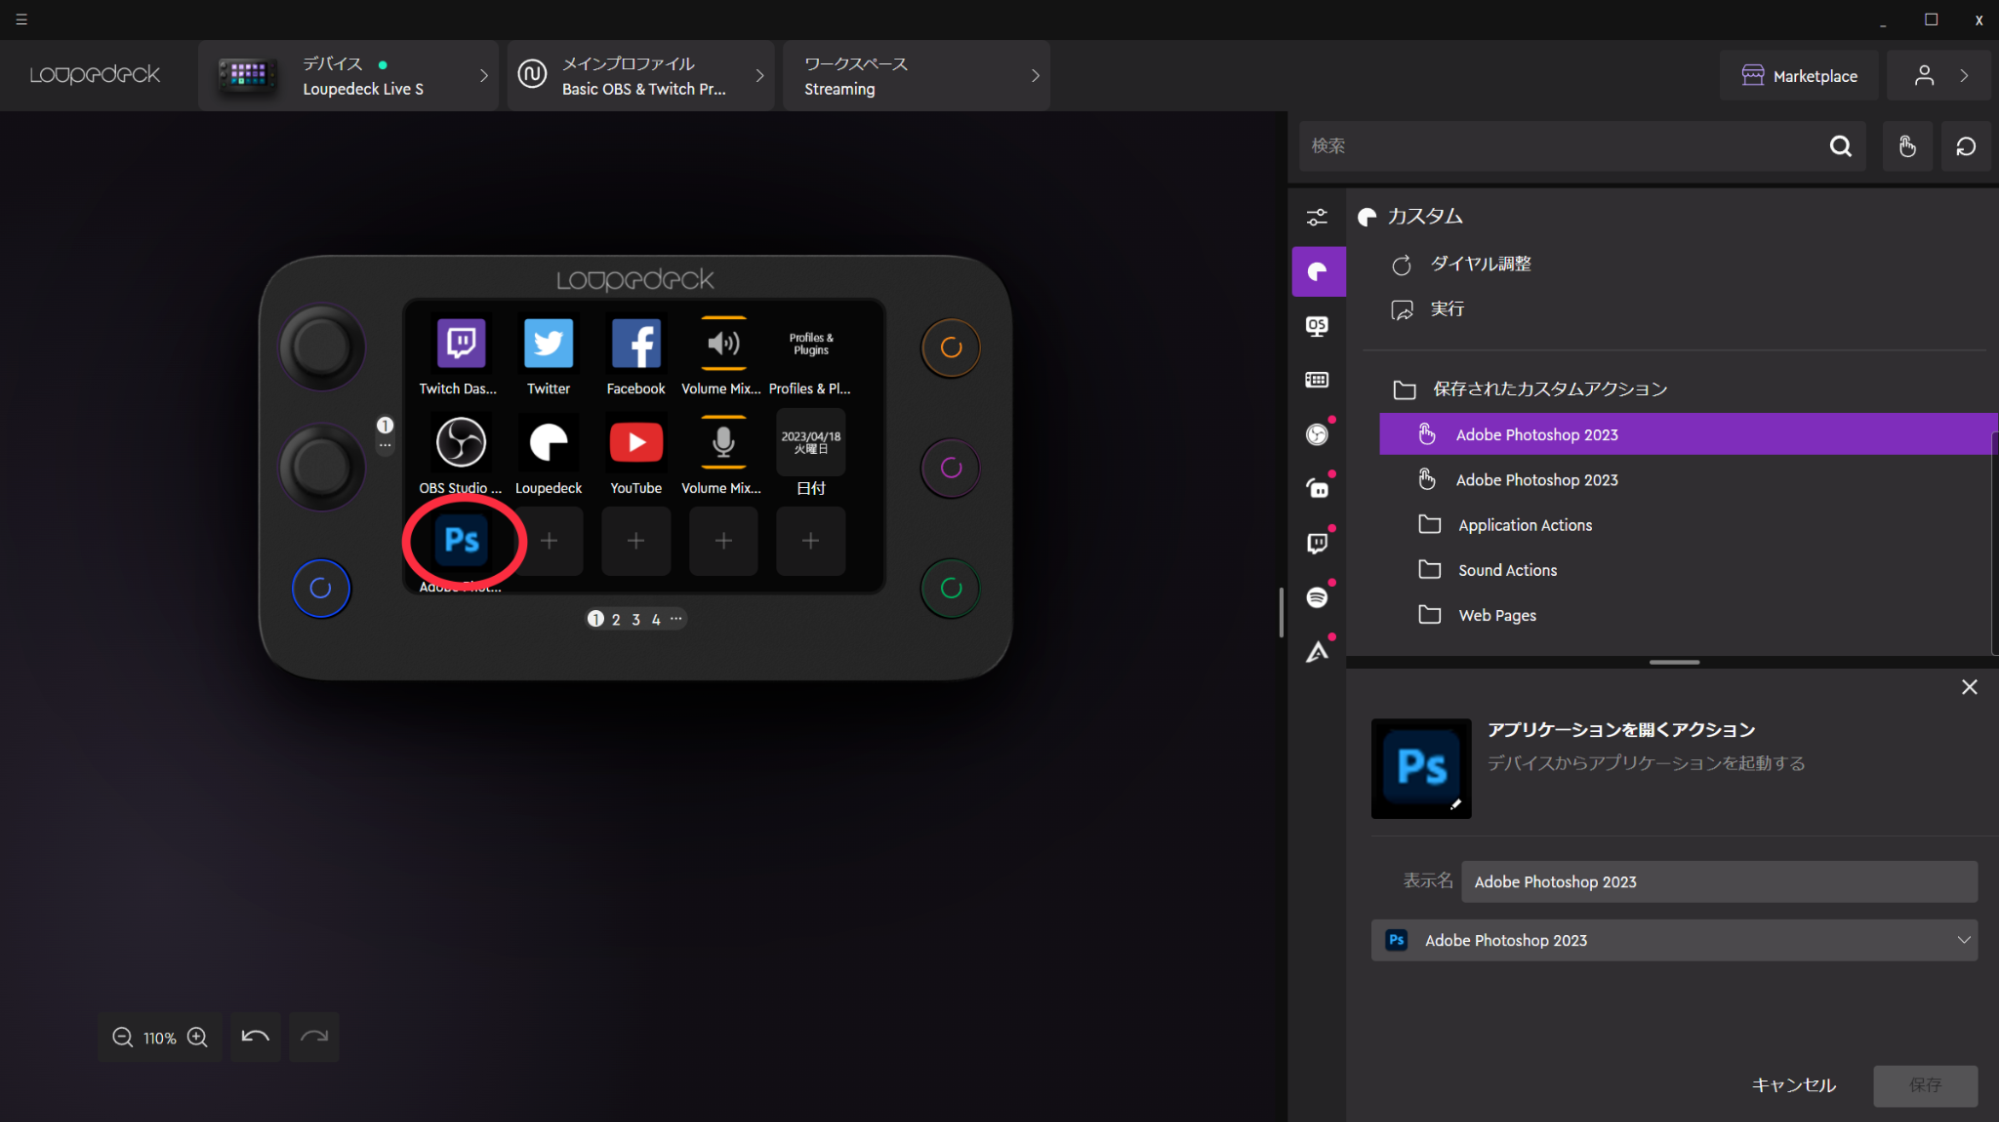Viewport: 1999px width, 1122px height.
Task: Zoom out the device view
Action: [x=122, y=1037]
